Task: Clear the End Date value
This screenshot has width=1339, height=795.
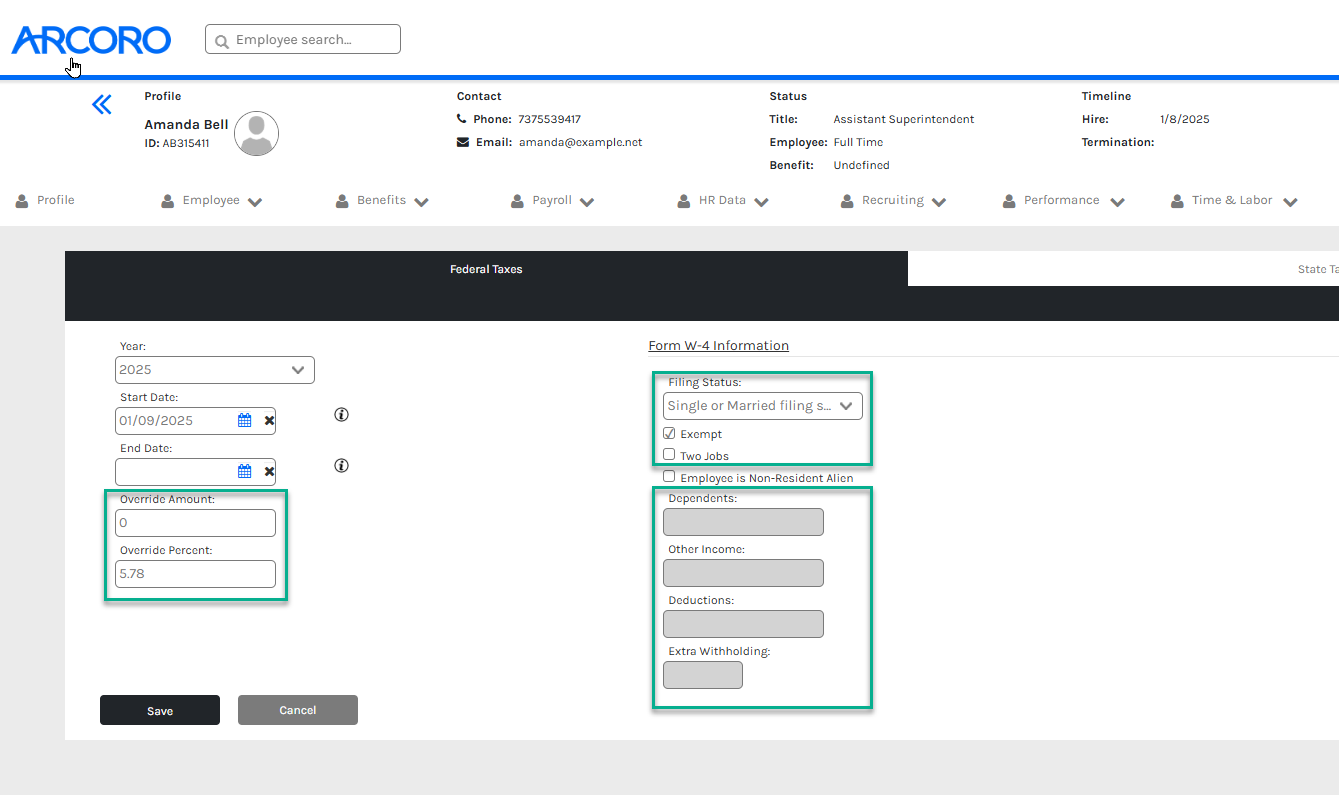Action: coord(269,471)
